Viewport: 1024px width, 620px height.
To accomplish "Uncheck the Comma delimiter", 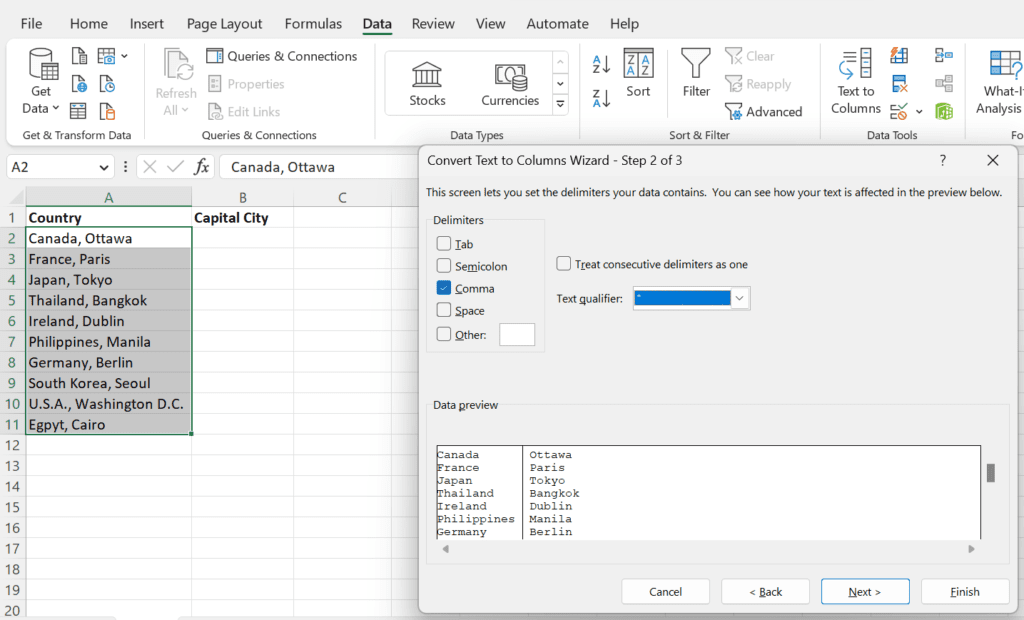I will click(444, 288).
